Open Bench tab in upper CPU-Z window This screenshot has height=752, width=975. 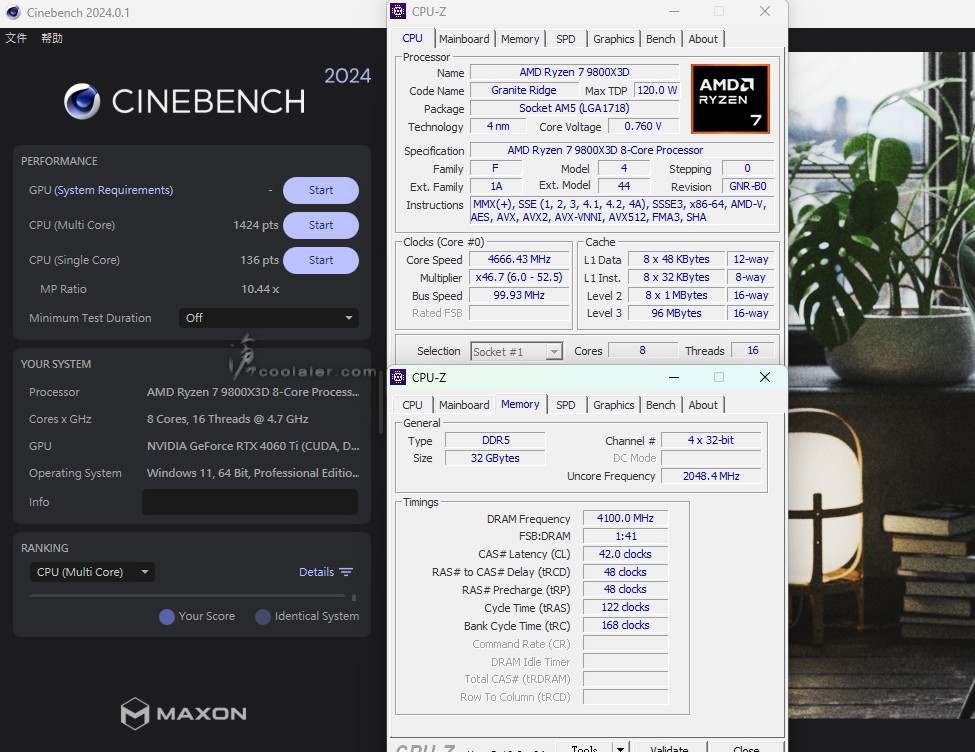pos(660,39)
